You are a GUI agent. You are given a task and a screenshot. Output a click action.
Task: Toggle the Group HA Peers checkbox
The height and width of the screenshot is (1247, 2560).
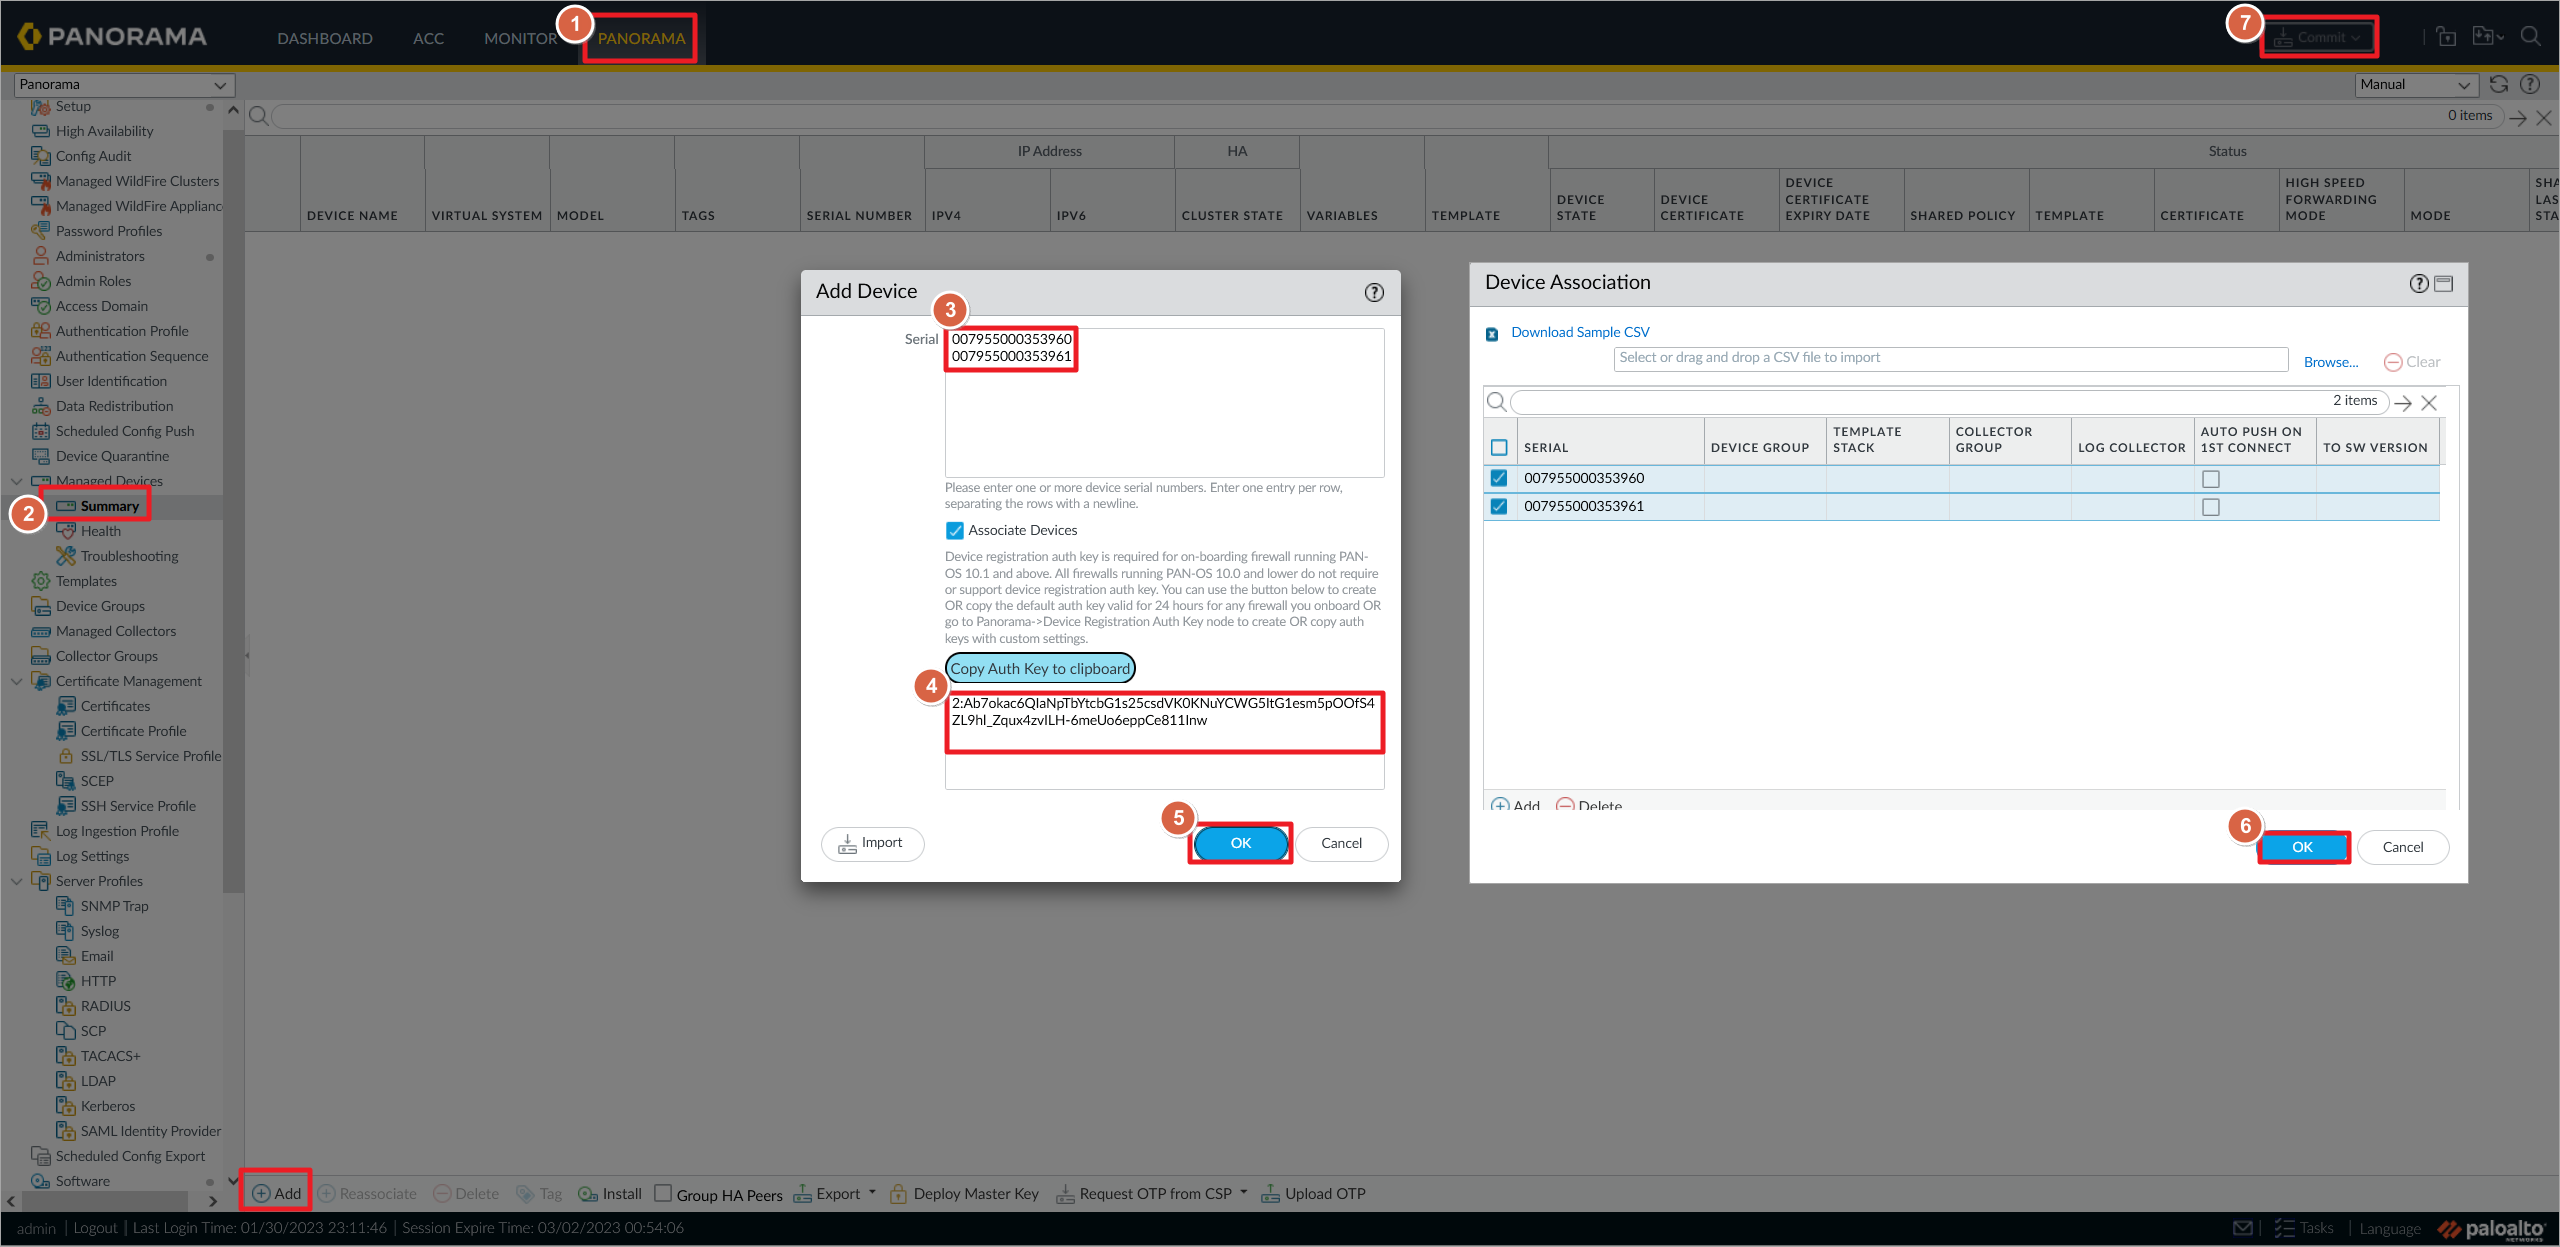tap(663, 1193)
